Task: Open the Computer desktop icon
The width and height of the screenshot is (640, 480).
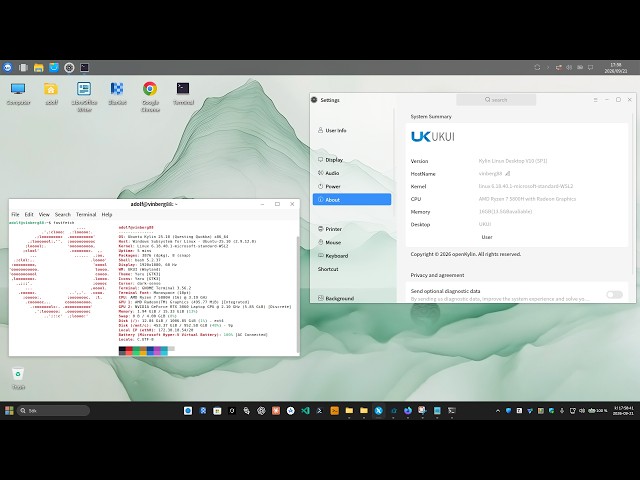Action: (18, 94)
